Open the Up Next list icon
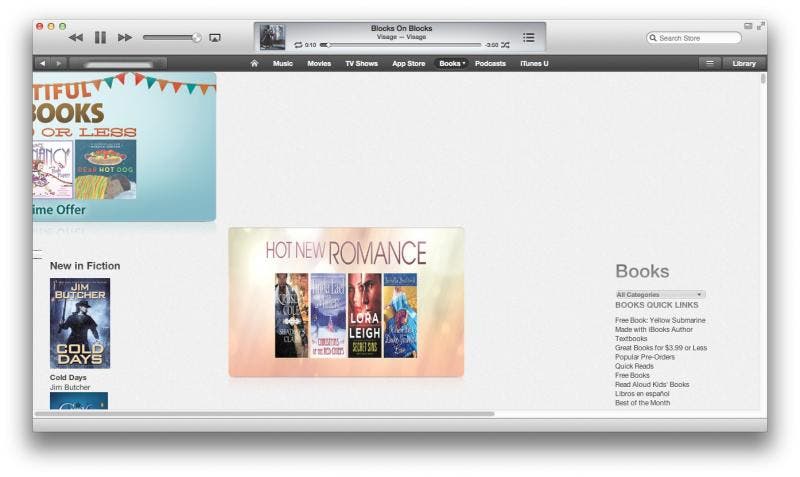The height and width of the screenshot is (477, 800). (x=529, y=37)
